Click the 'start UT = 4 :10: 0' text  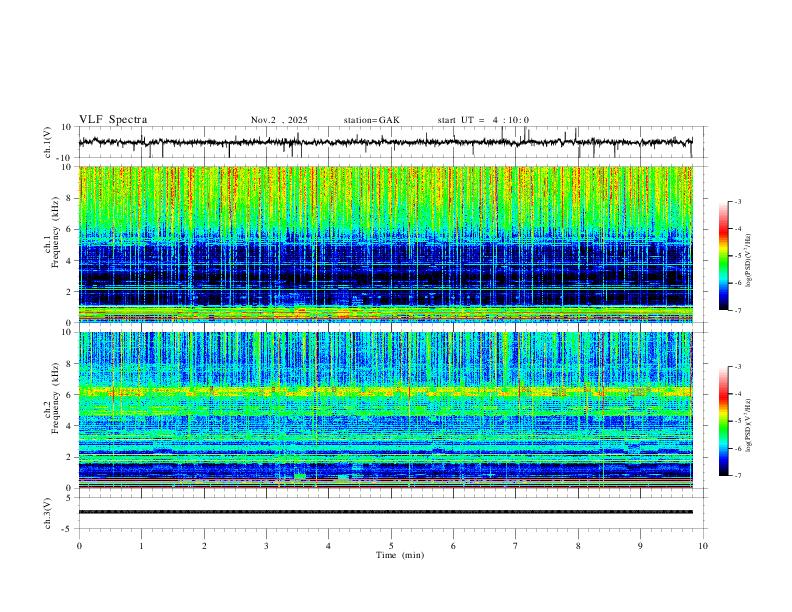(483, 120)
